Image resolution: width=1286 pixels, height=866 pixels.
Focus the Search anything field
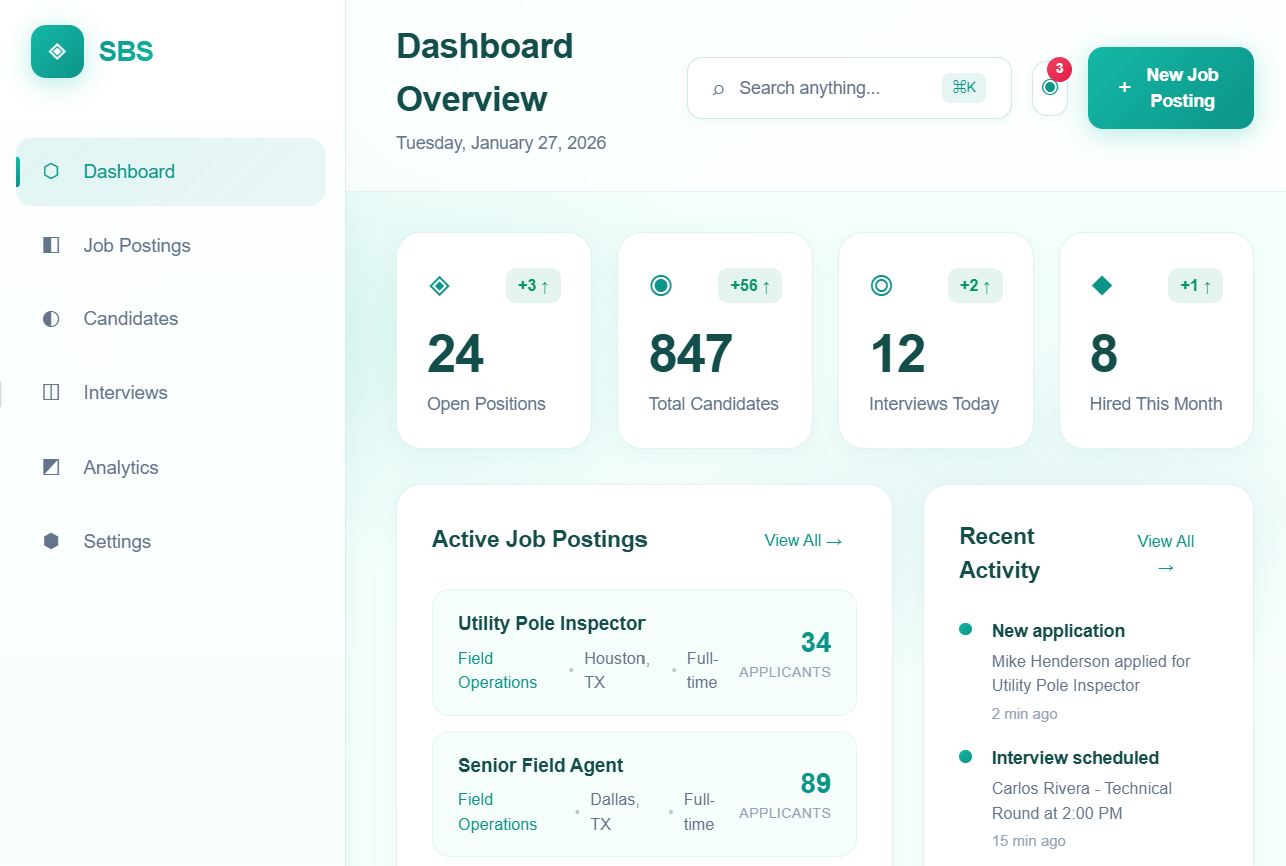pos(830,88)
